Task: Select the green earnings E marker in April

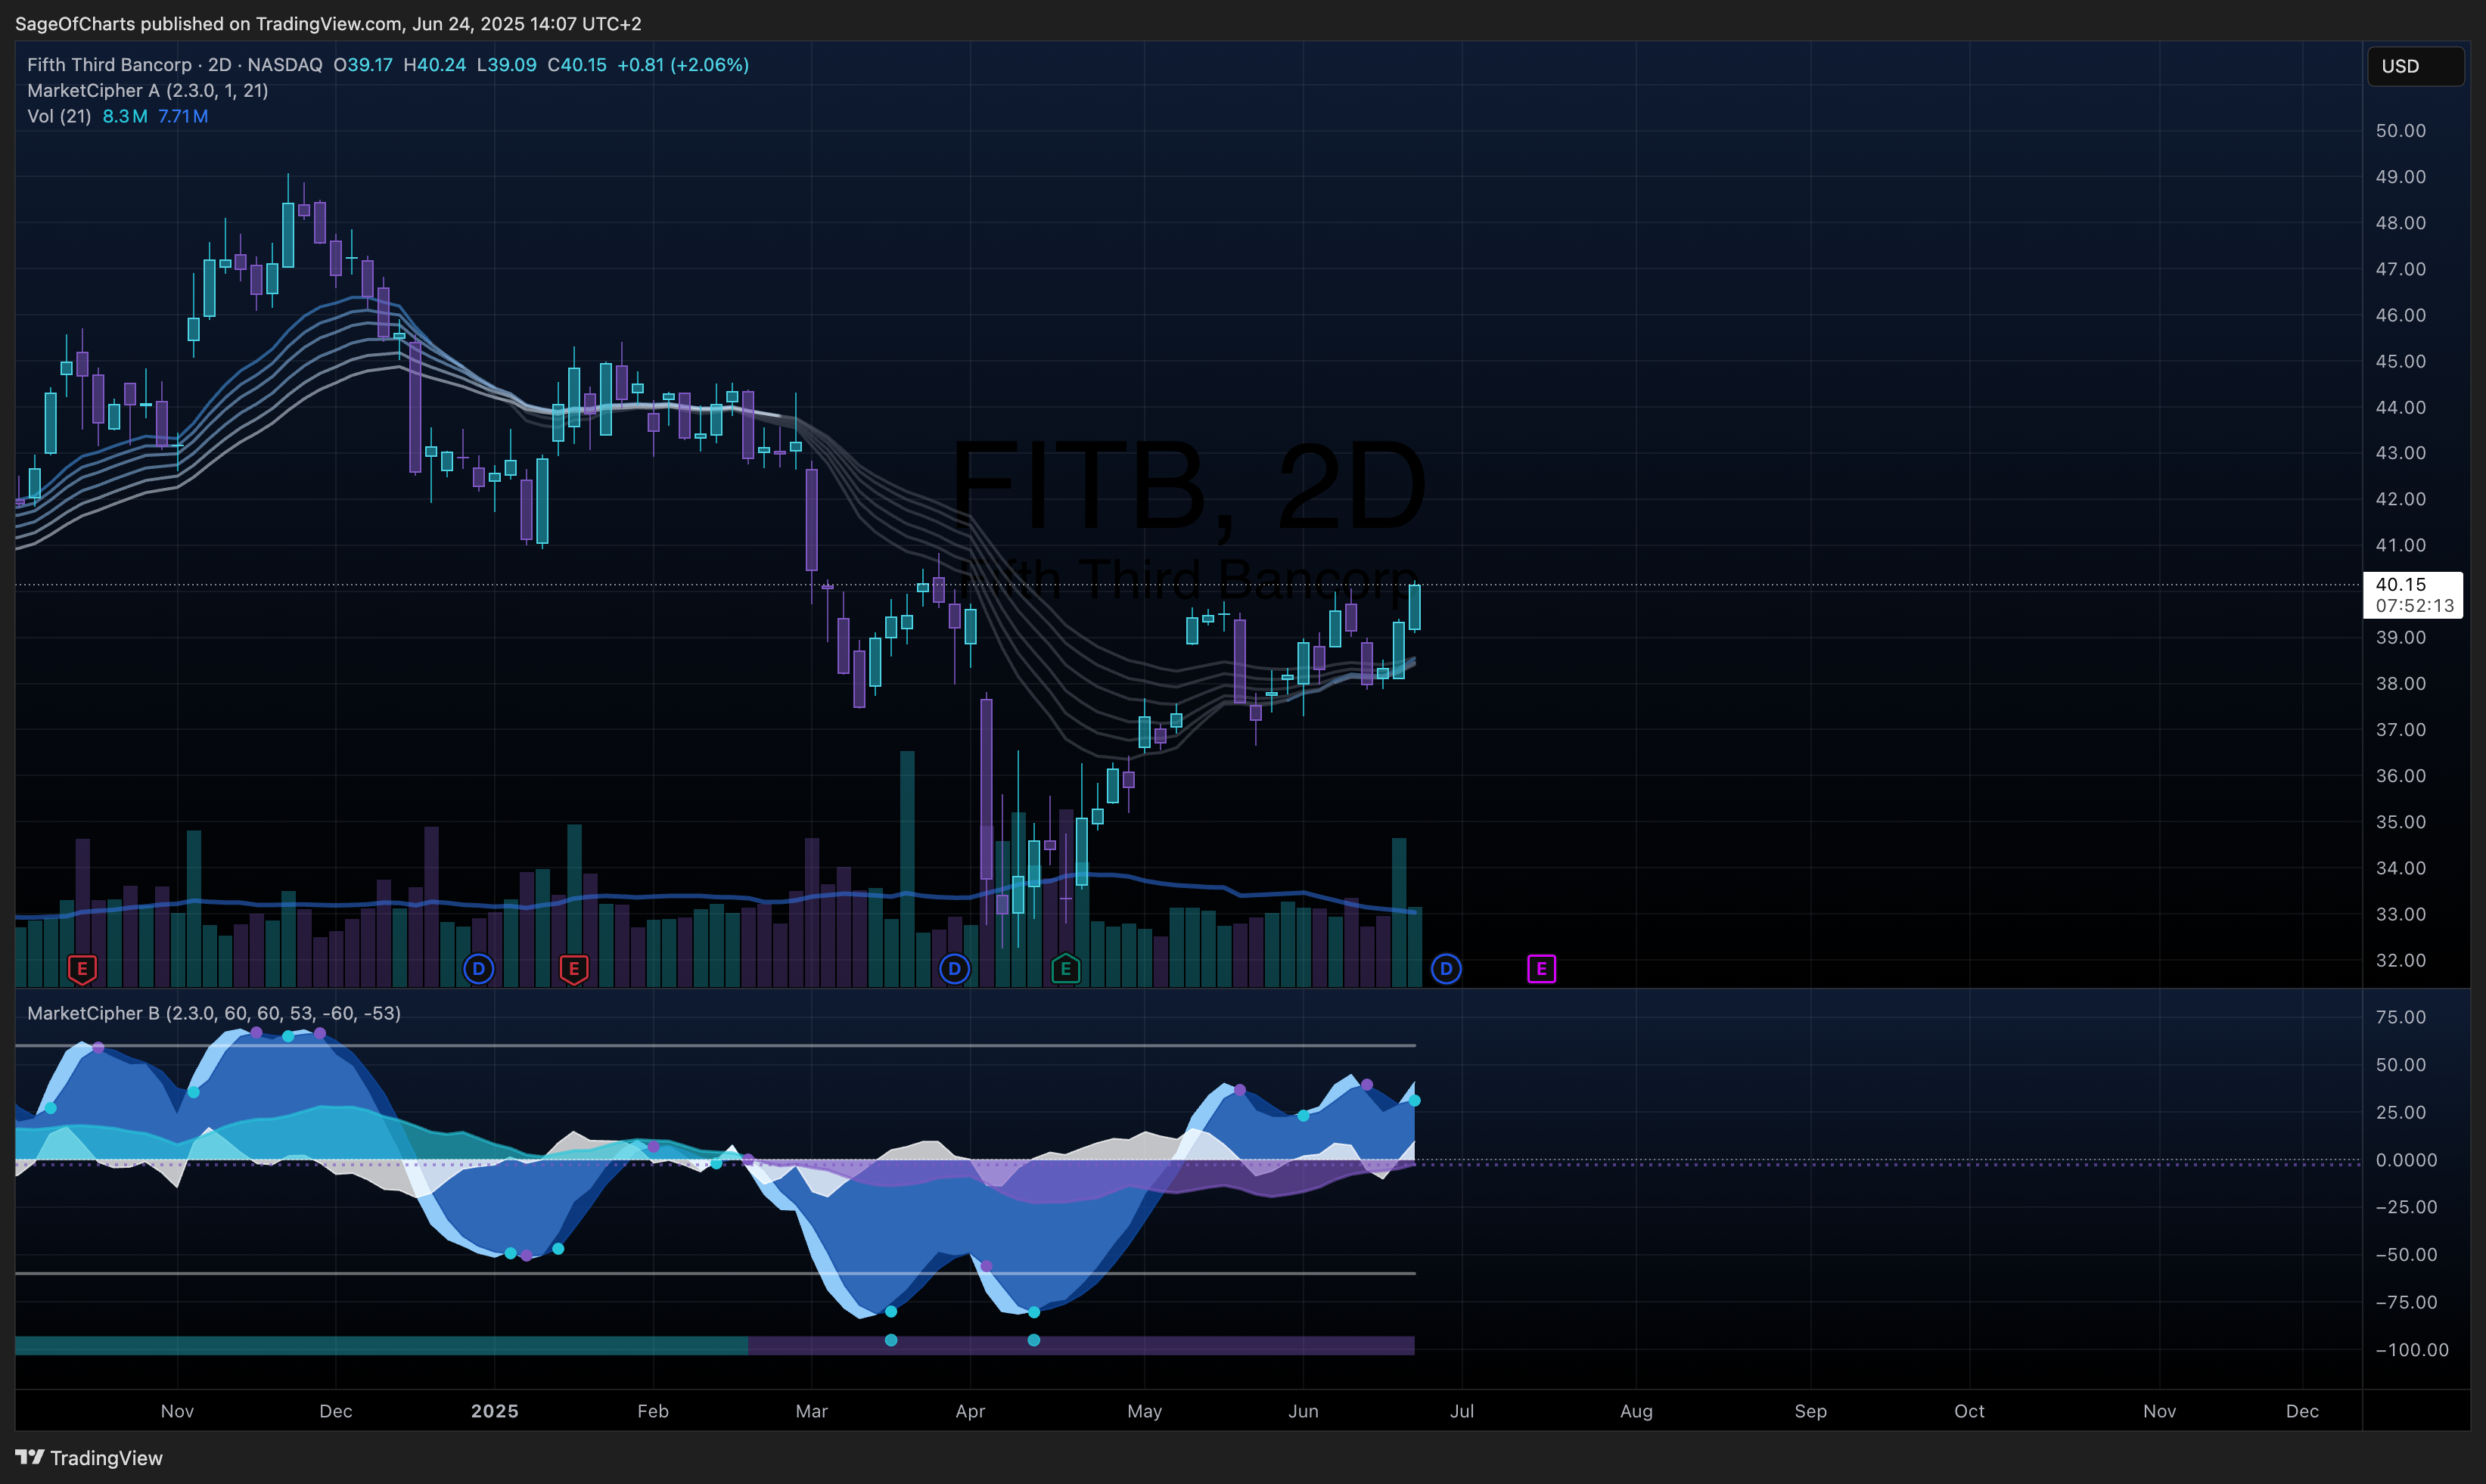Action: pyautogui.click(x=1066, y=969)
